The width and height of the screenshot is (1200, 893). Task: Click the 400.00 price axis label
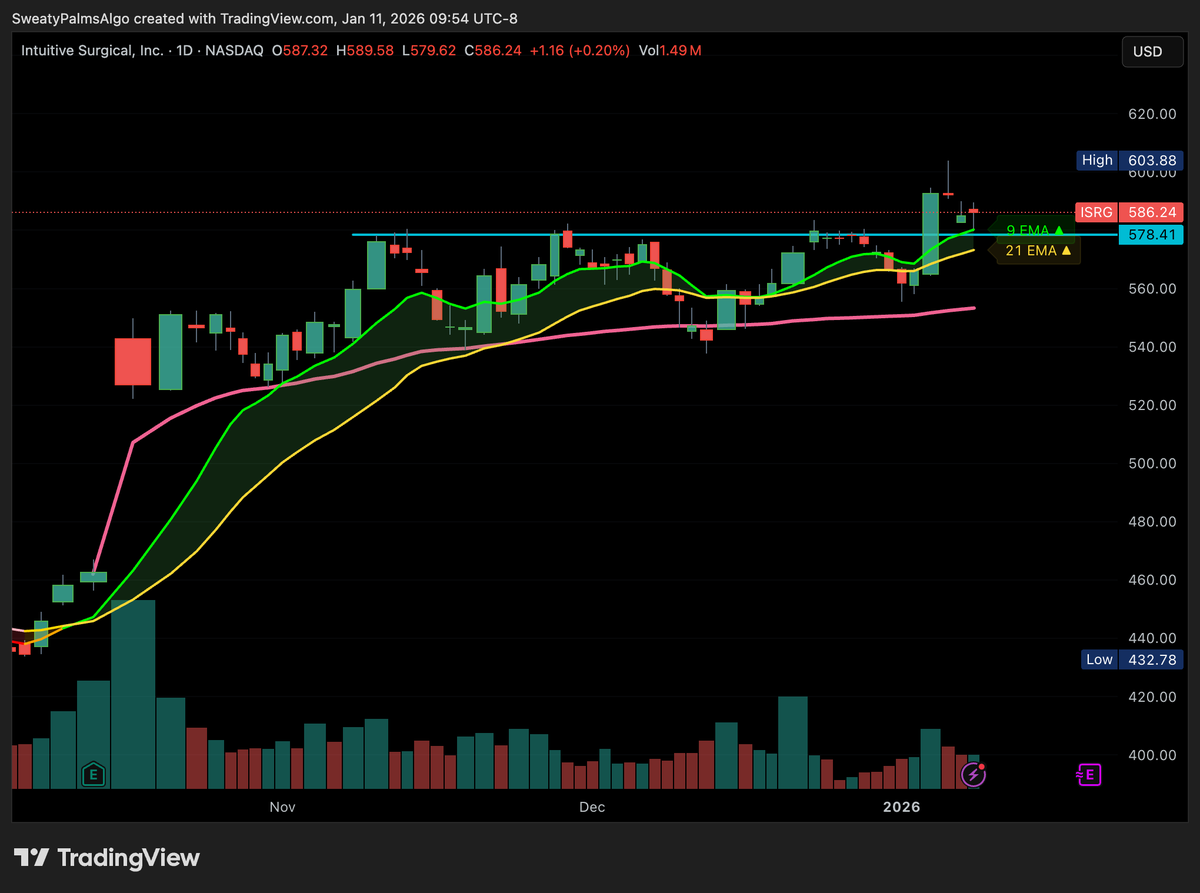pos(1151,755)
